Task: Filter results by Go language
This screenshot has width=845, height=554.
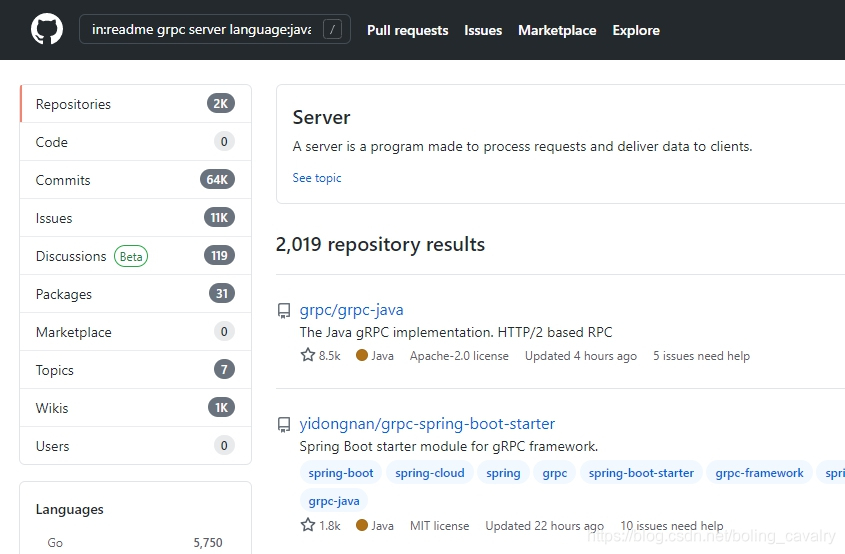Action: point(135,543)
